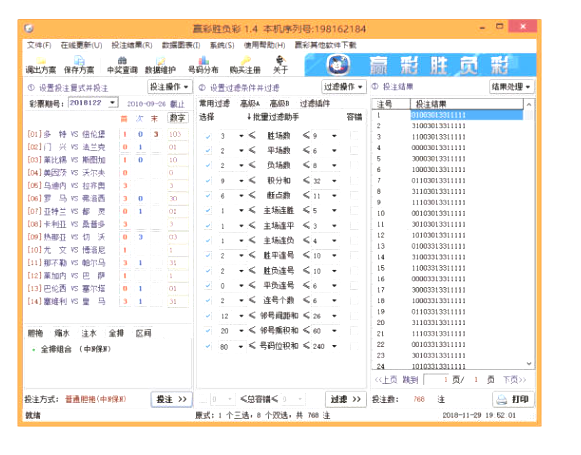Check the 容错 box for 胜场数 row
Image resolution: width=581 pixels, height=455 pixels.
[x=354, y=136]
